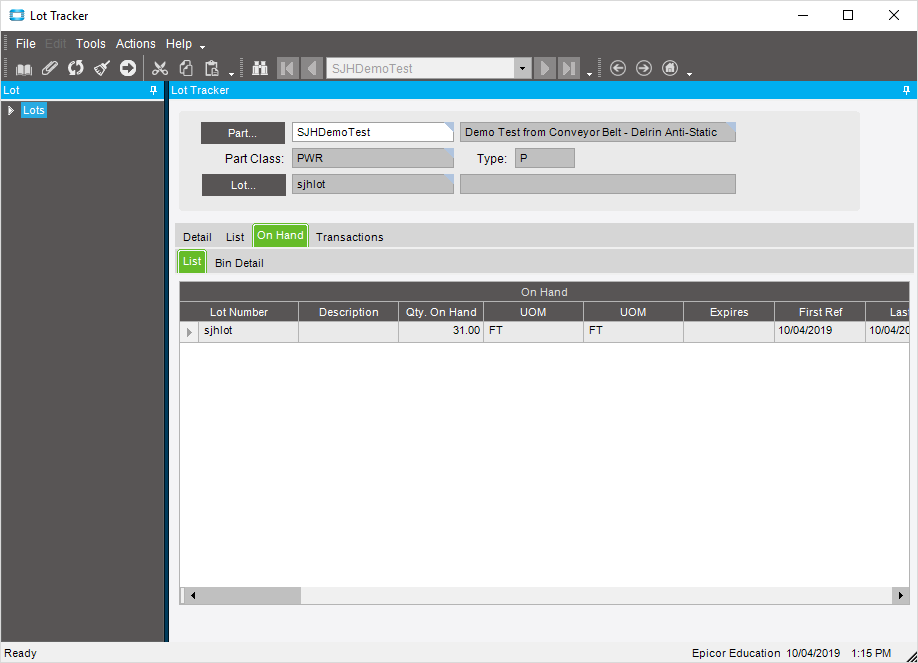Open the Tools menu
Viewport: 918px width, 663px height.
pyautogui.click(x=91, y=44)
